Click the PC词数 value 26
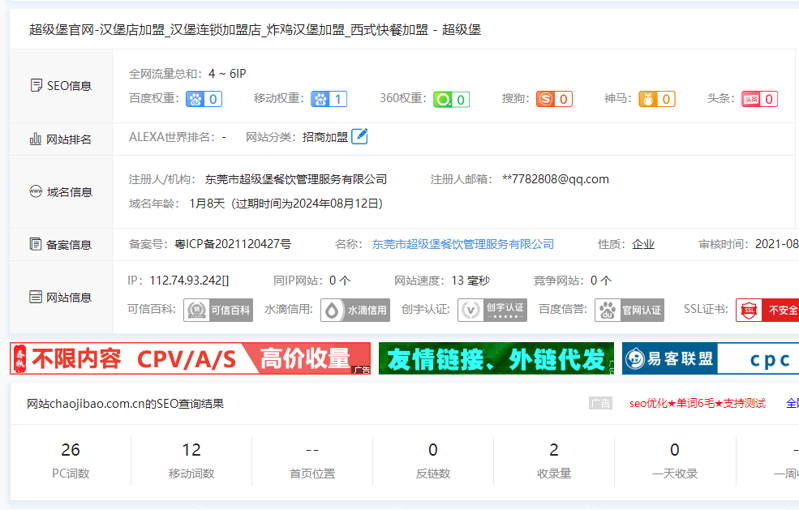The image size is (799, 510). pos(70,450)
